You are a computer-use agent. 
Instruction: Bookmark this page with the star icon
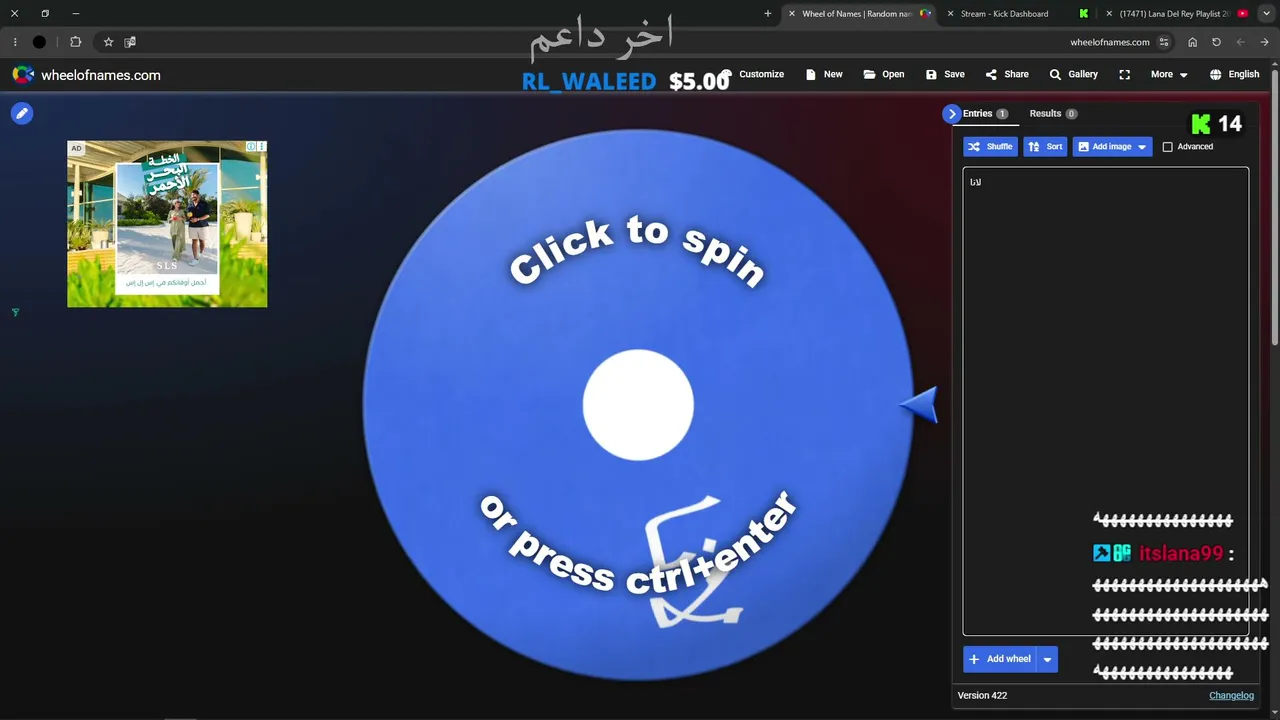pos(108,42)
